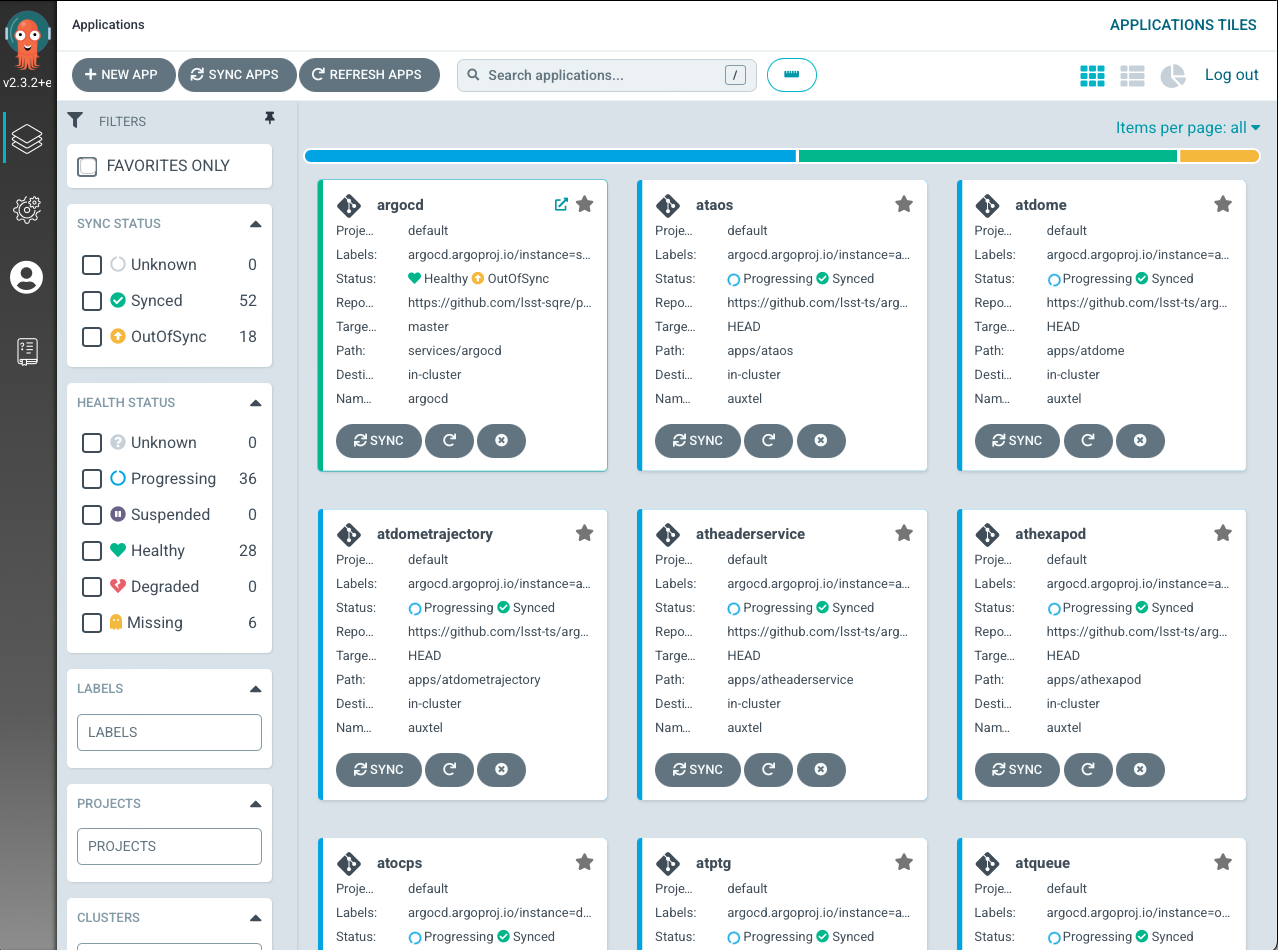Screen dimensions: 1278x950
Task: Click the Refresh Apps button
Action: 369,75
